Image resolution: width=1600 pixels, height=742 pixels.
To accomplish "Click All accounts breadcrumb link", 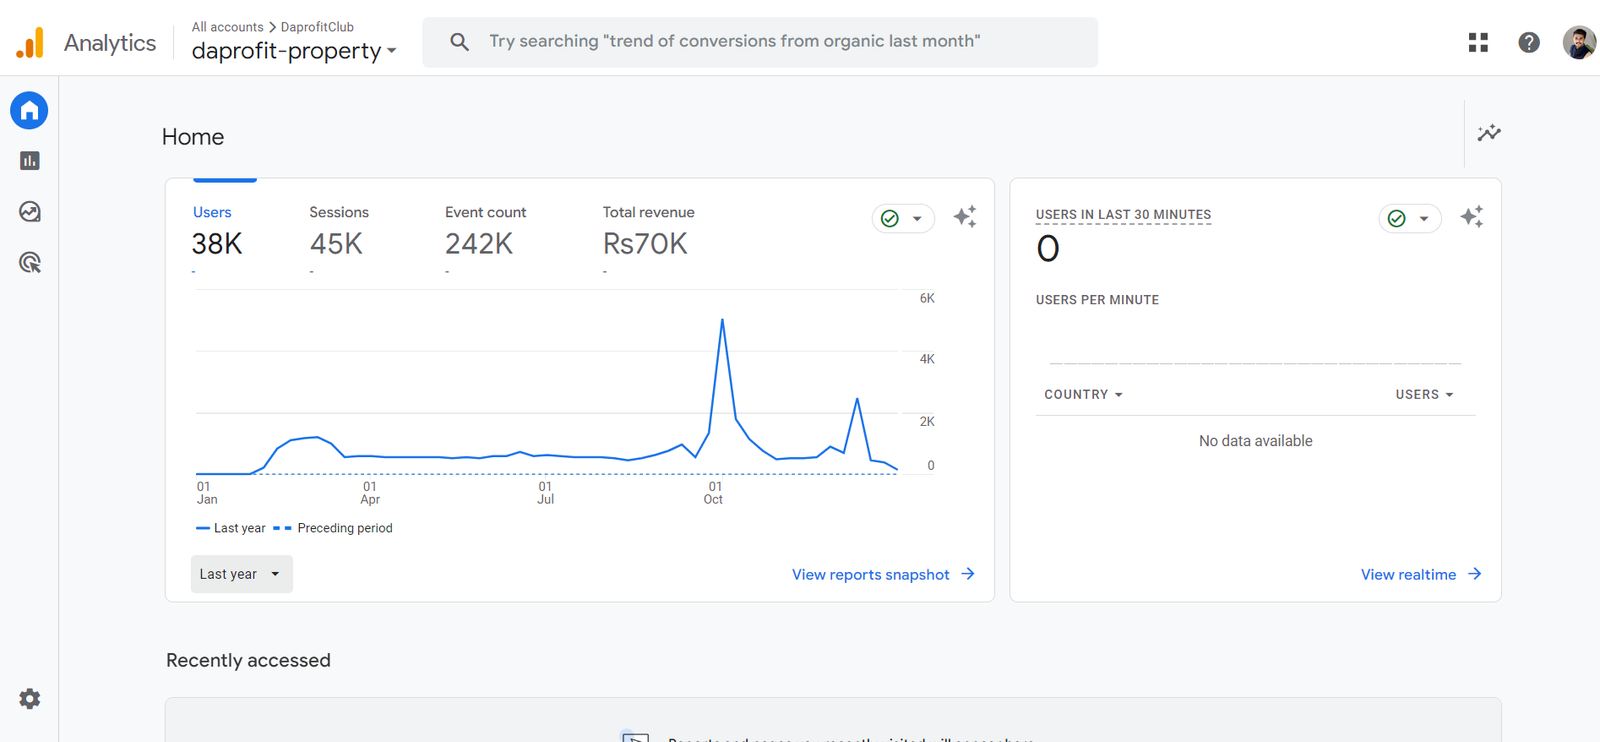I will [x=227, y=27].
